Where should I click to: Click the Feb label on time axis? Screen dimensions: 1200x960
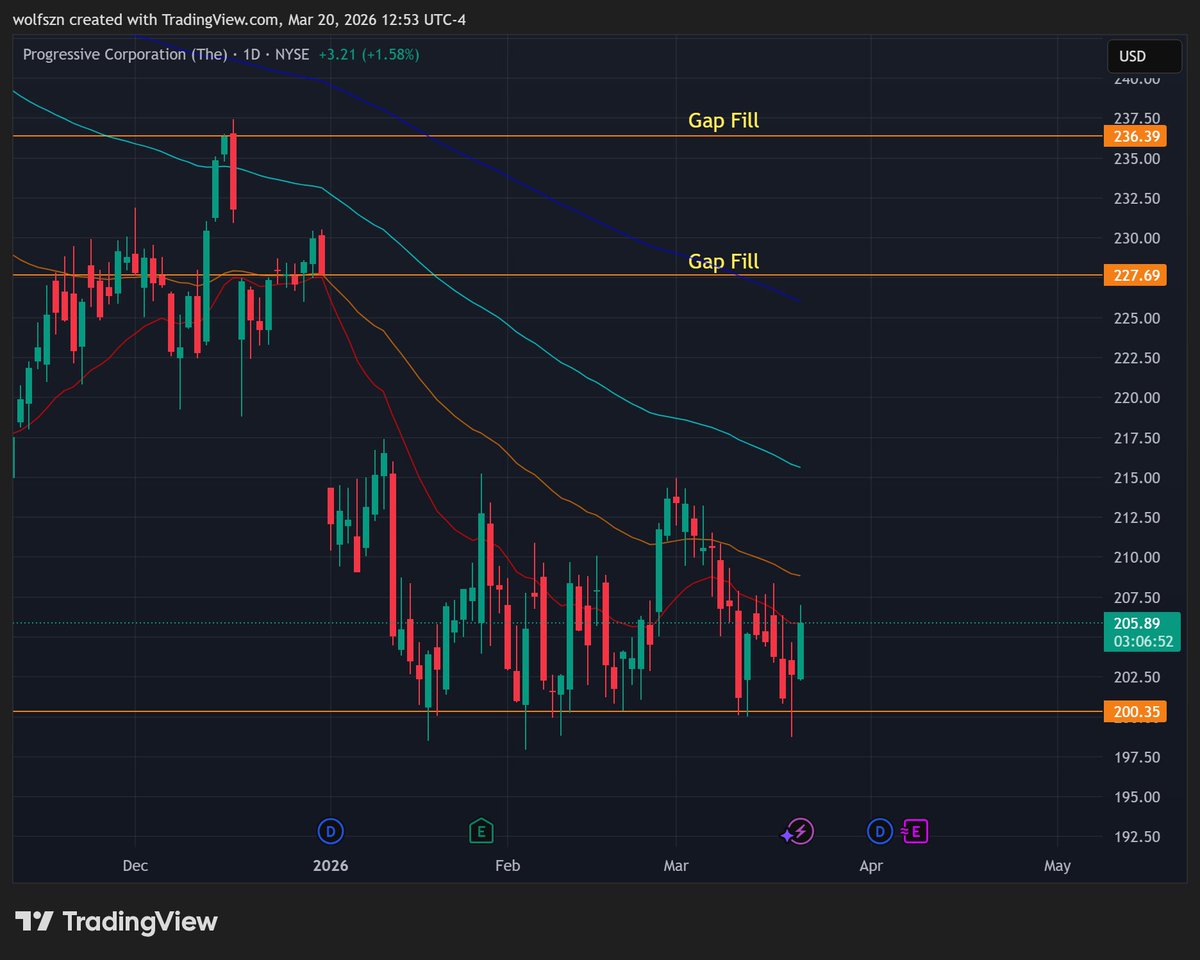pos(507,866)
